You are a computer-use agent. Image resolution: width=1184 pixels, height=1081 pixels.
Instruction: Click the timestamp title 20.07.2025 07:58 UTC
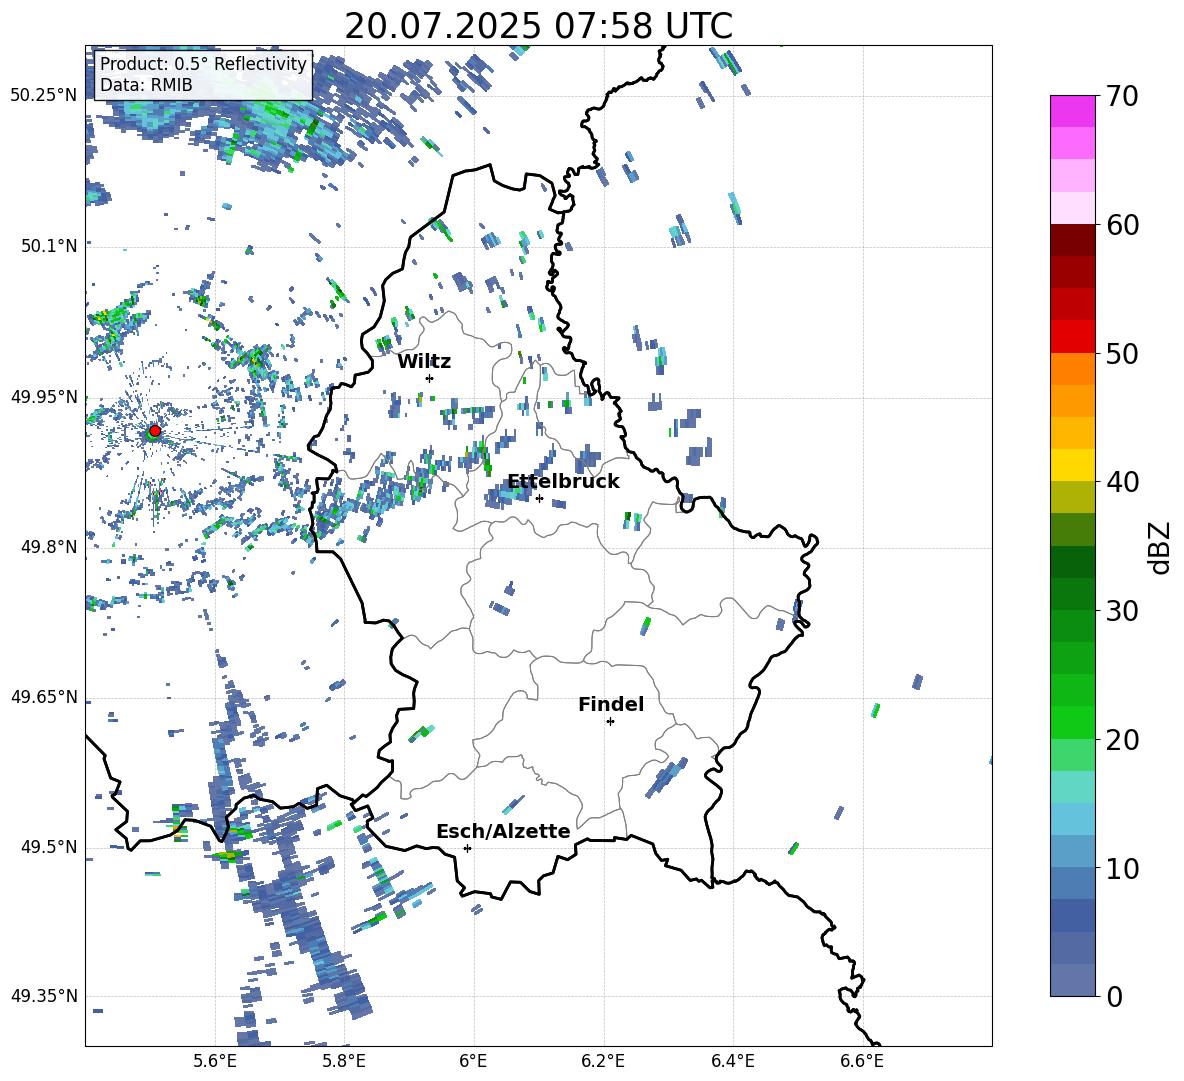click(538, 26)
